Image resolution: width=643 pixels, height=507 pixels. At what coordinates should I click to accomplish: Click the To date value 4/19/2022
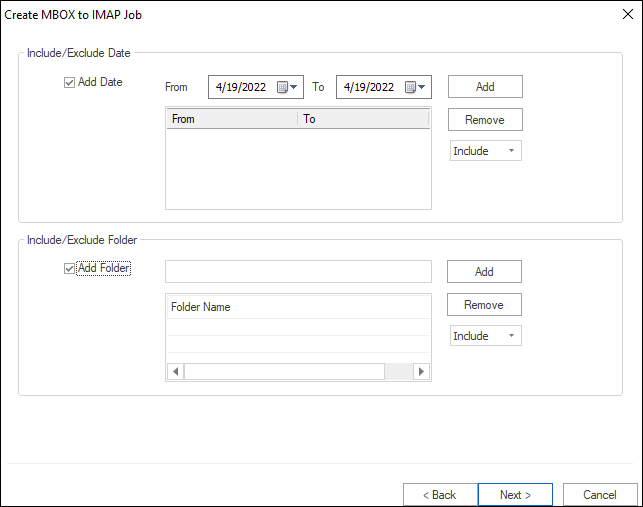coord(369,87)
